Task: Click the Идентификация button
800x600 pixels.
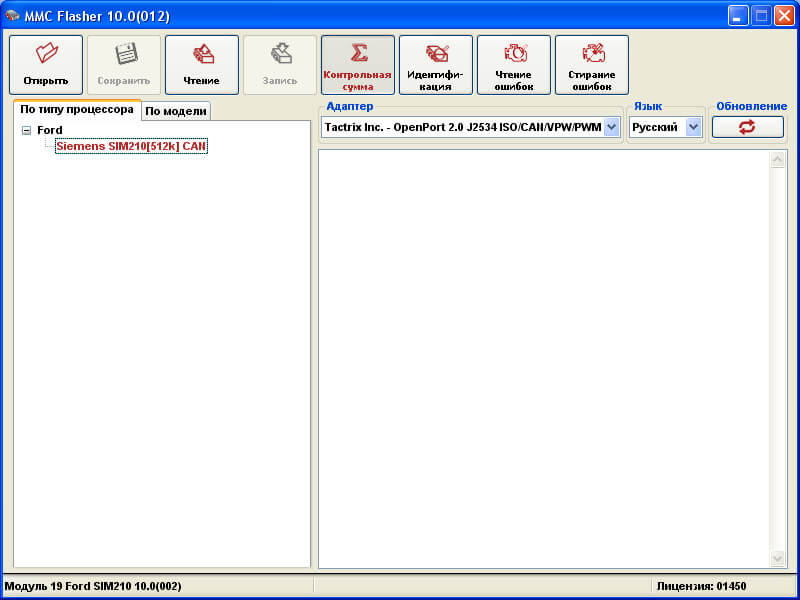Action: (x=436, y=65)
